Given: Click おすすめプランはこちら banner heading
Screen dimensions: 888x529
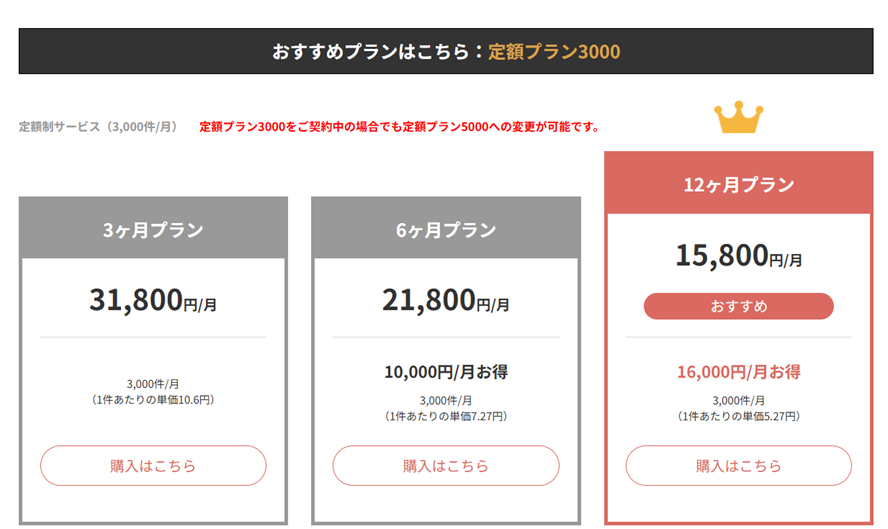Looking at the screenshot, I should click(371, 52).
